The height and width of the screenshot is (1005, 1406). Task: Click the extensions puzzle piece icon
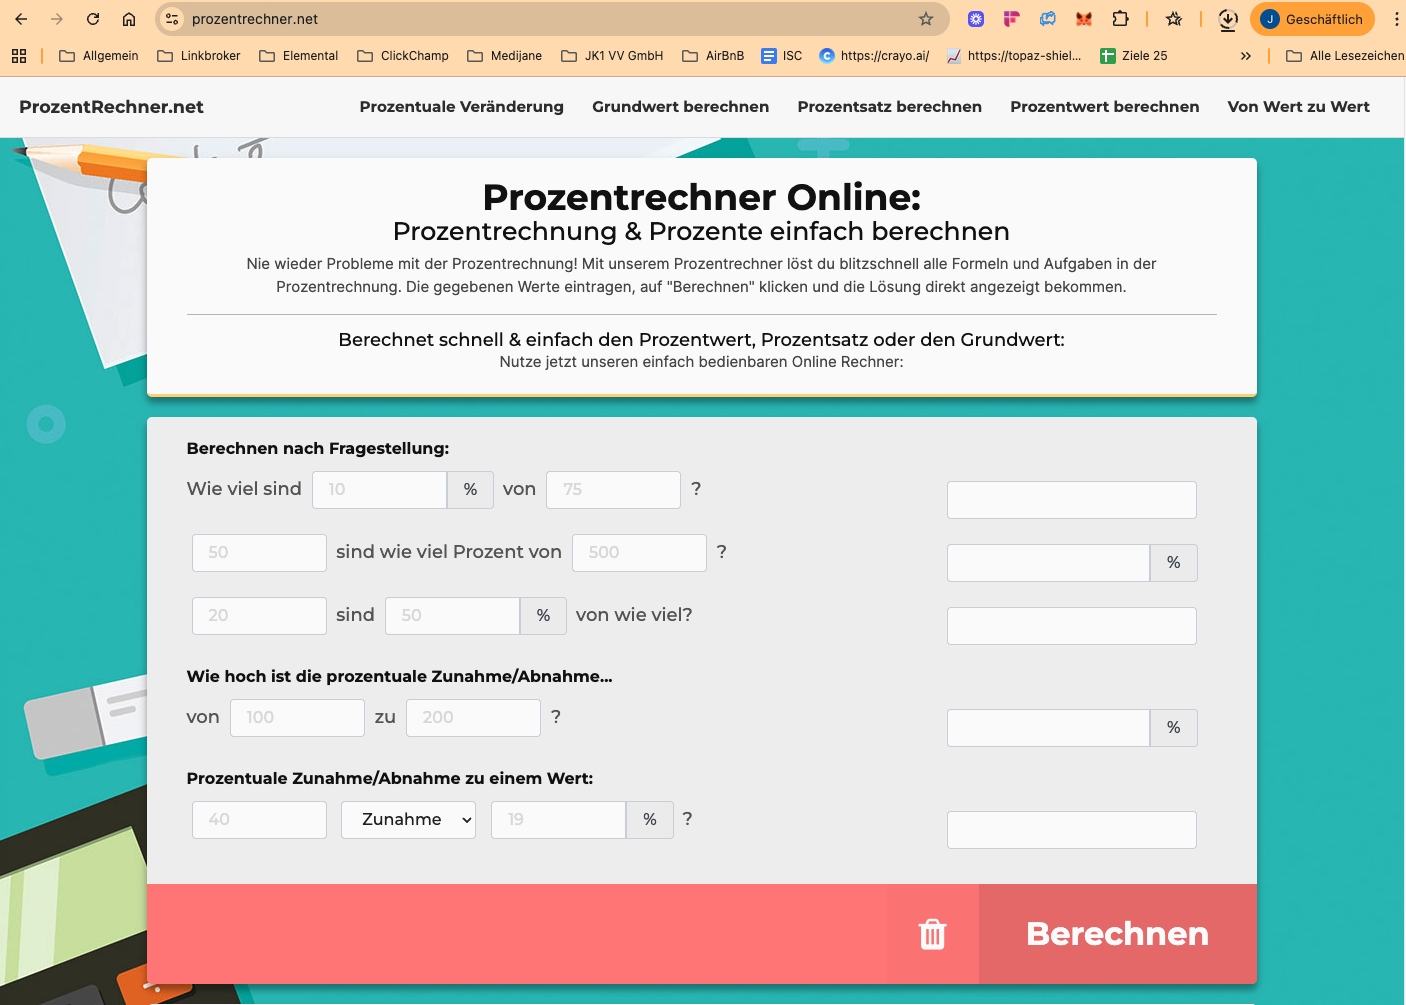[x=1121, y=19]
